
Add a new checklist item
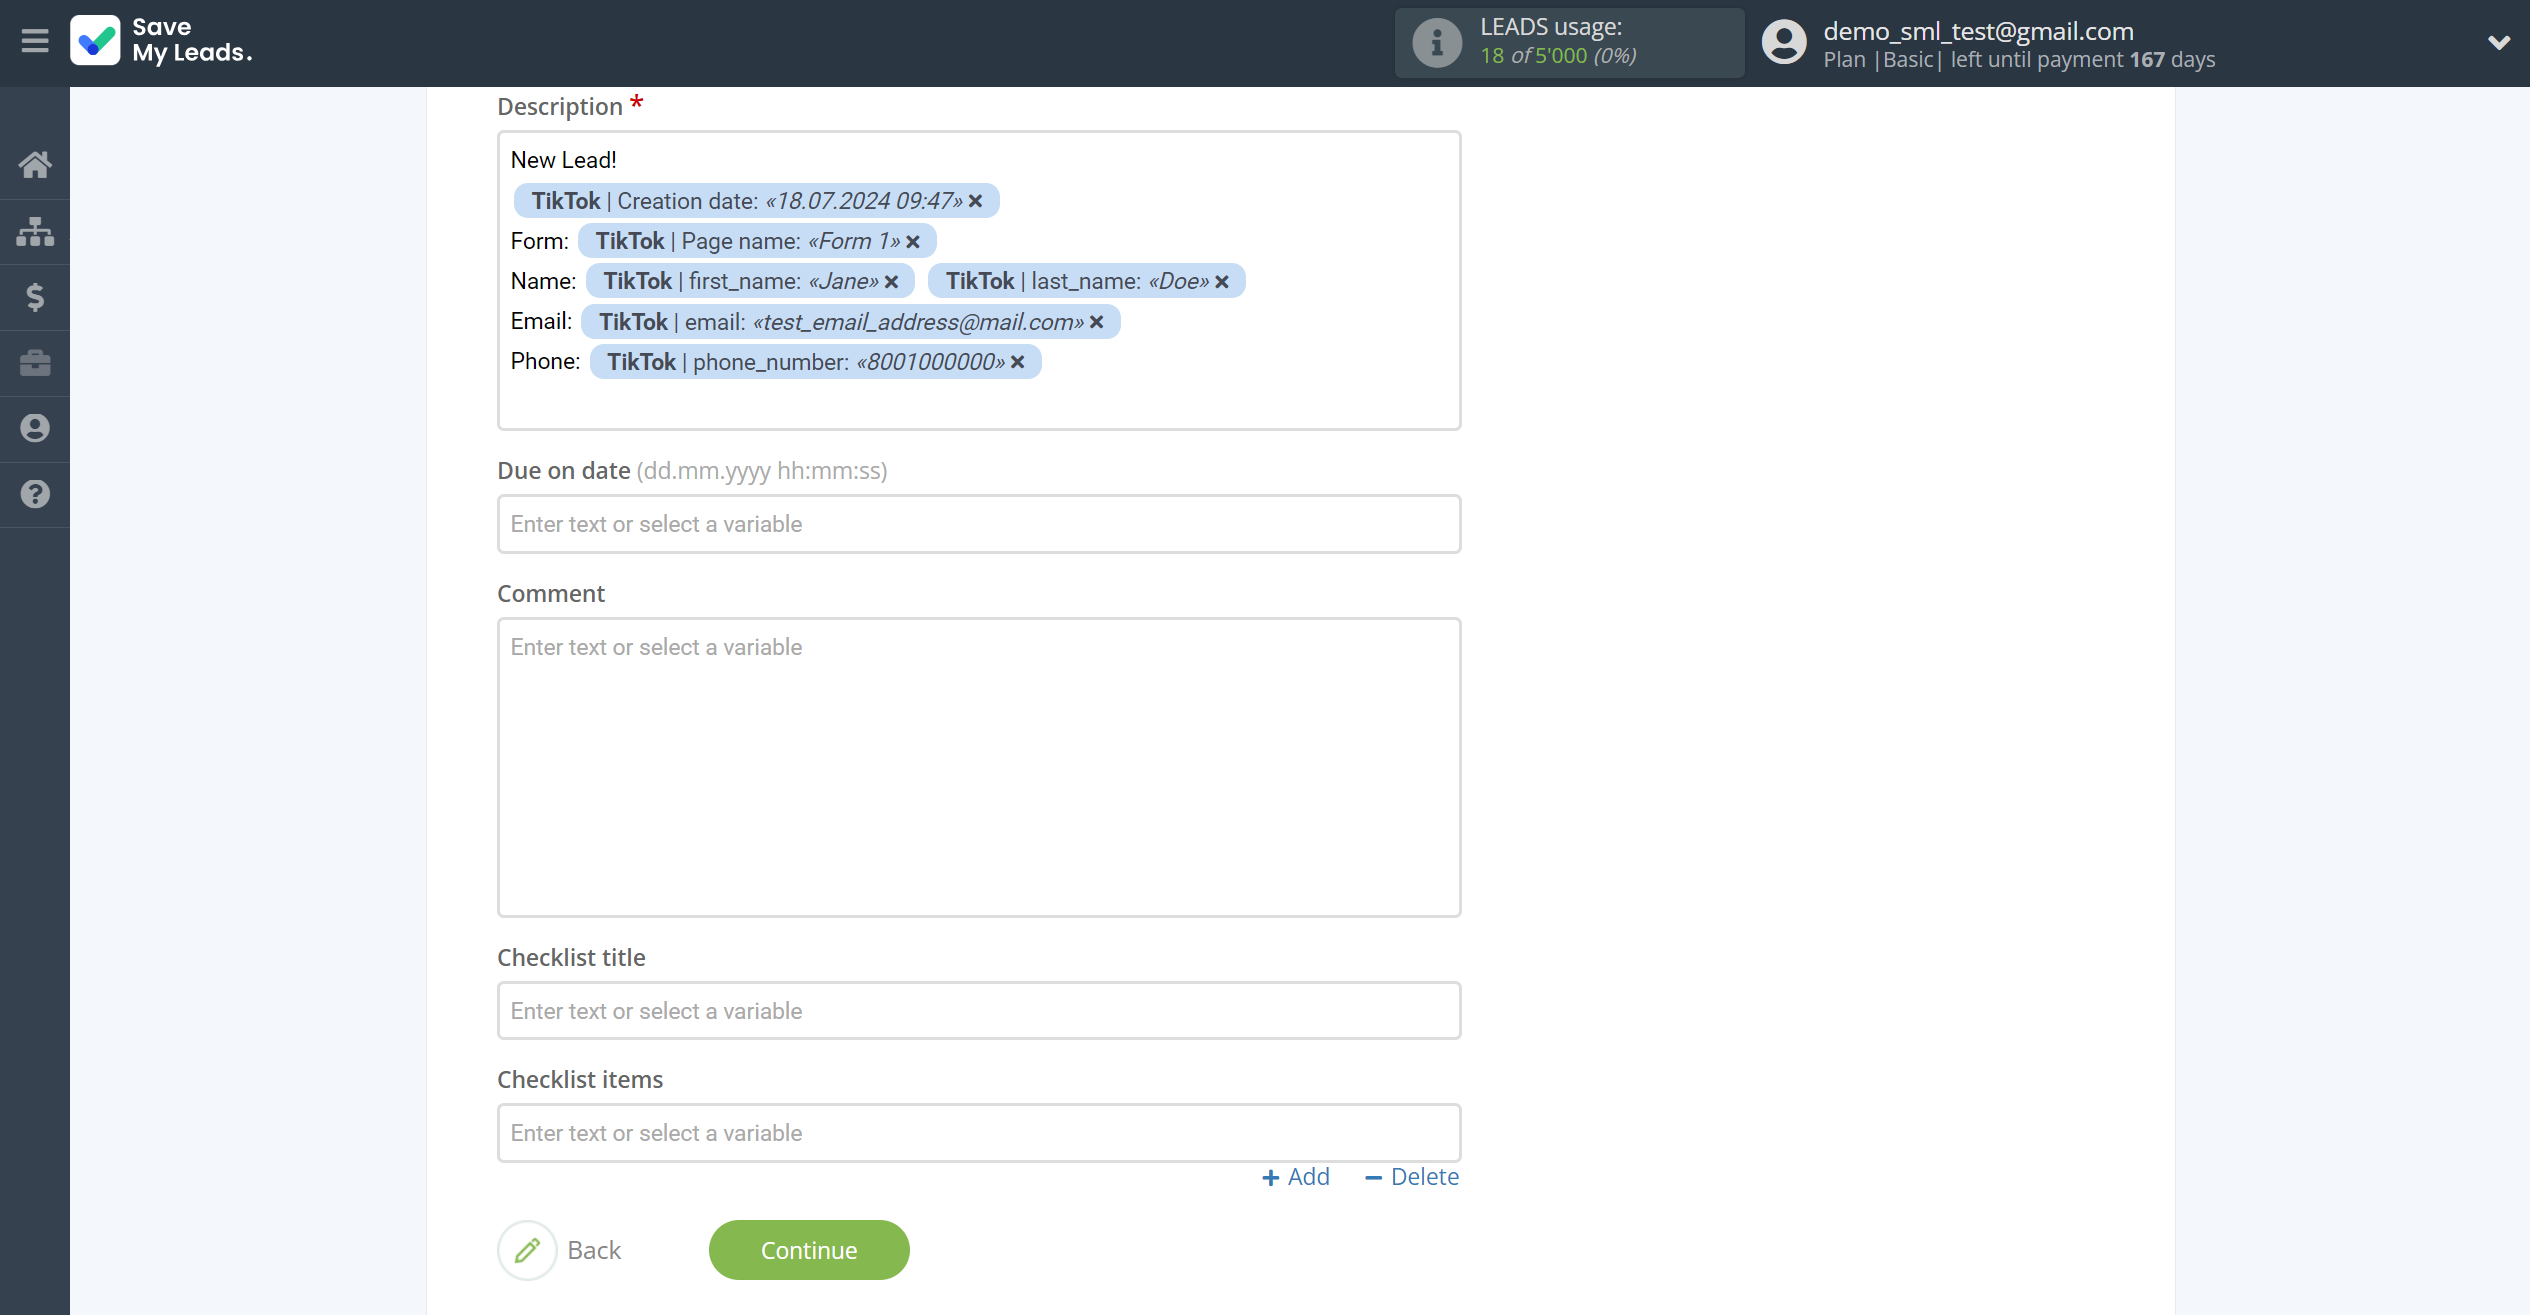click(x=1296, y=1177)
